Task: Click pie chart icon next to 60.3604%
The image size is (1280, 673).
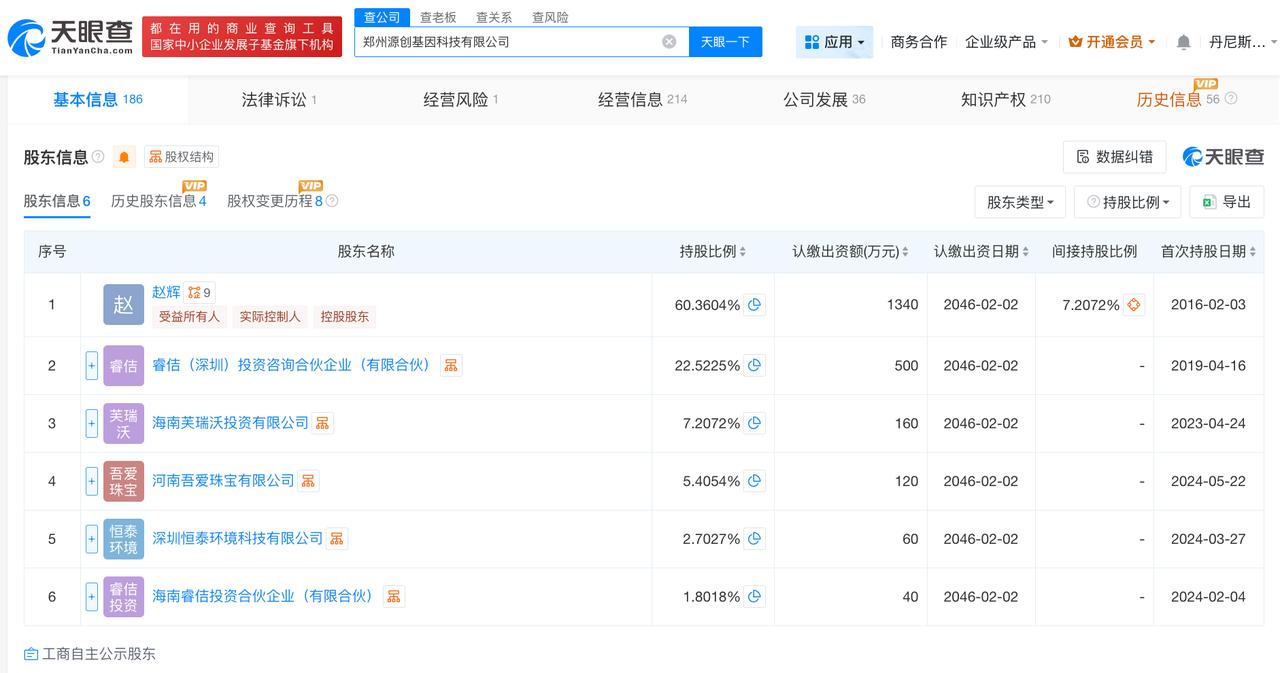Action: click(x=755, y=305)
